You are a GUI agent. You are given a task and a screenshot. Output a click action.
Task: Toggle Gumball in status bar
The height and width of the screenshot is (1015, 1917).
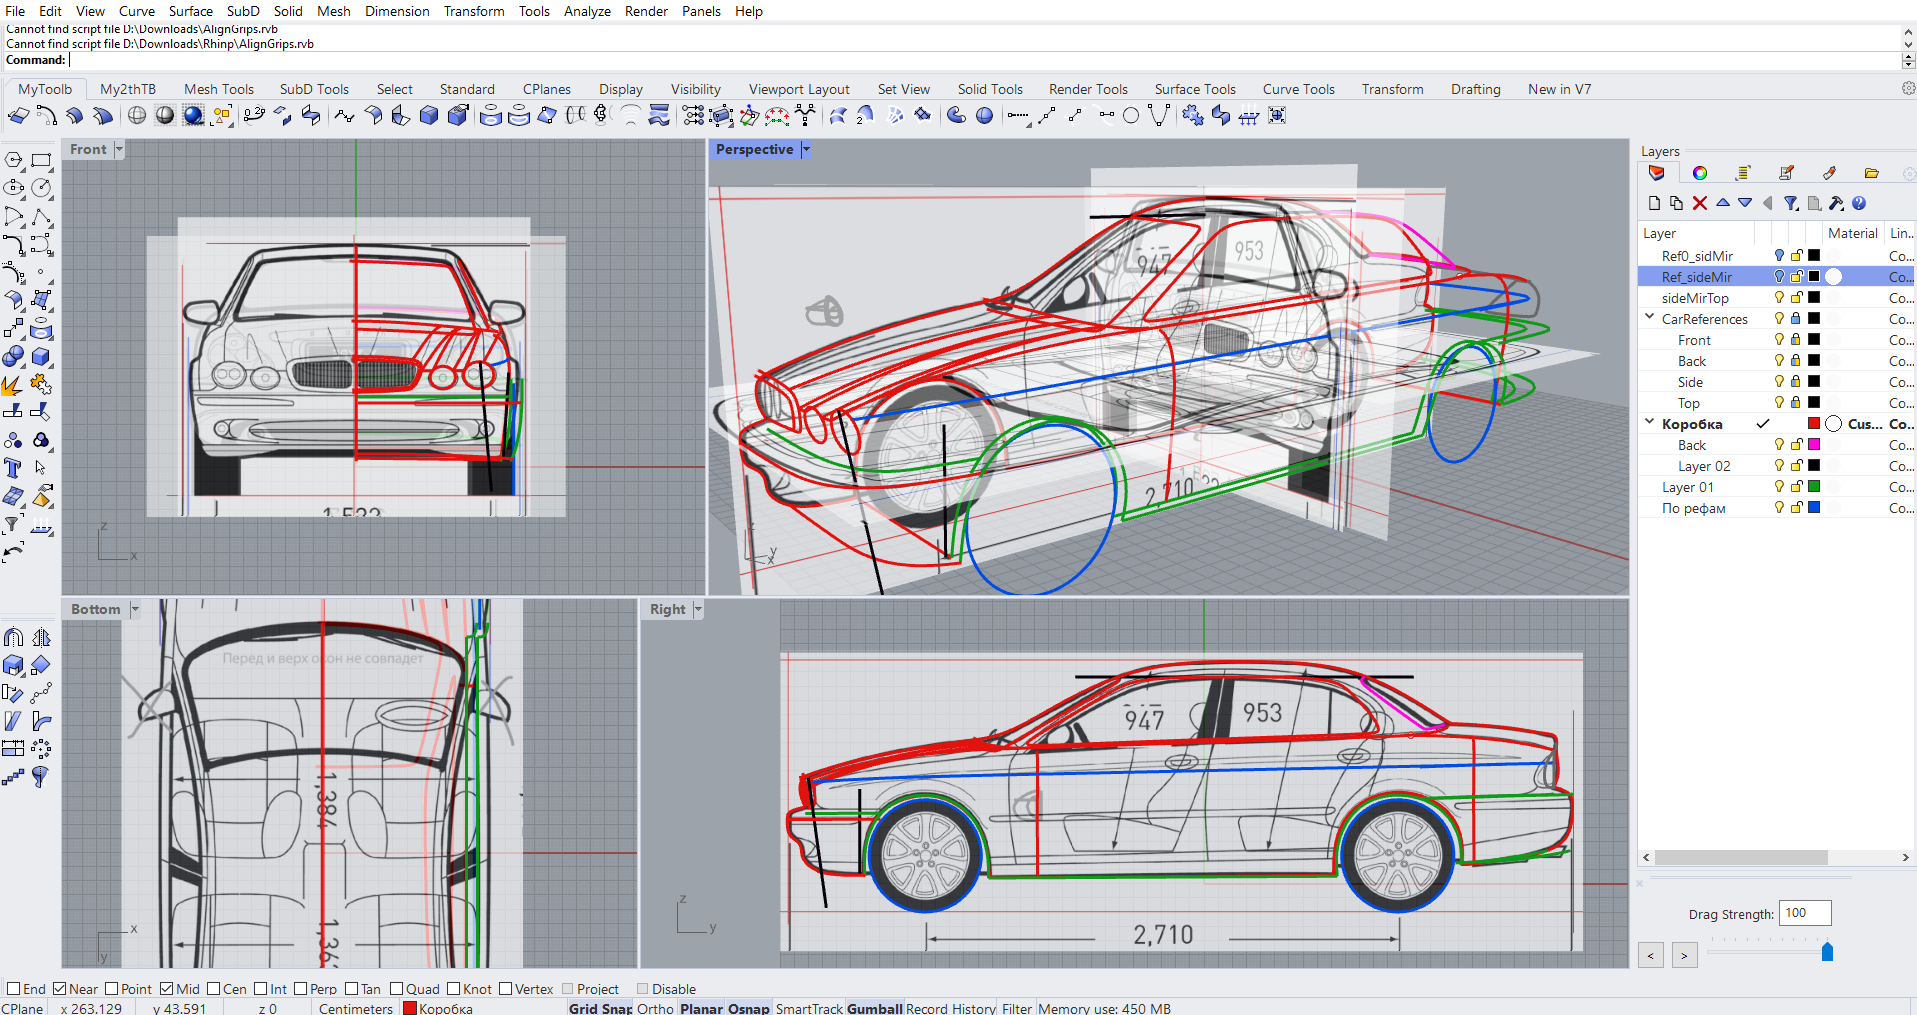(875, 1008)
